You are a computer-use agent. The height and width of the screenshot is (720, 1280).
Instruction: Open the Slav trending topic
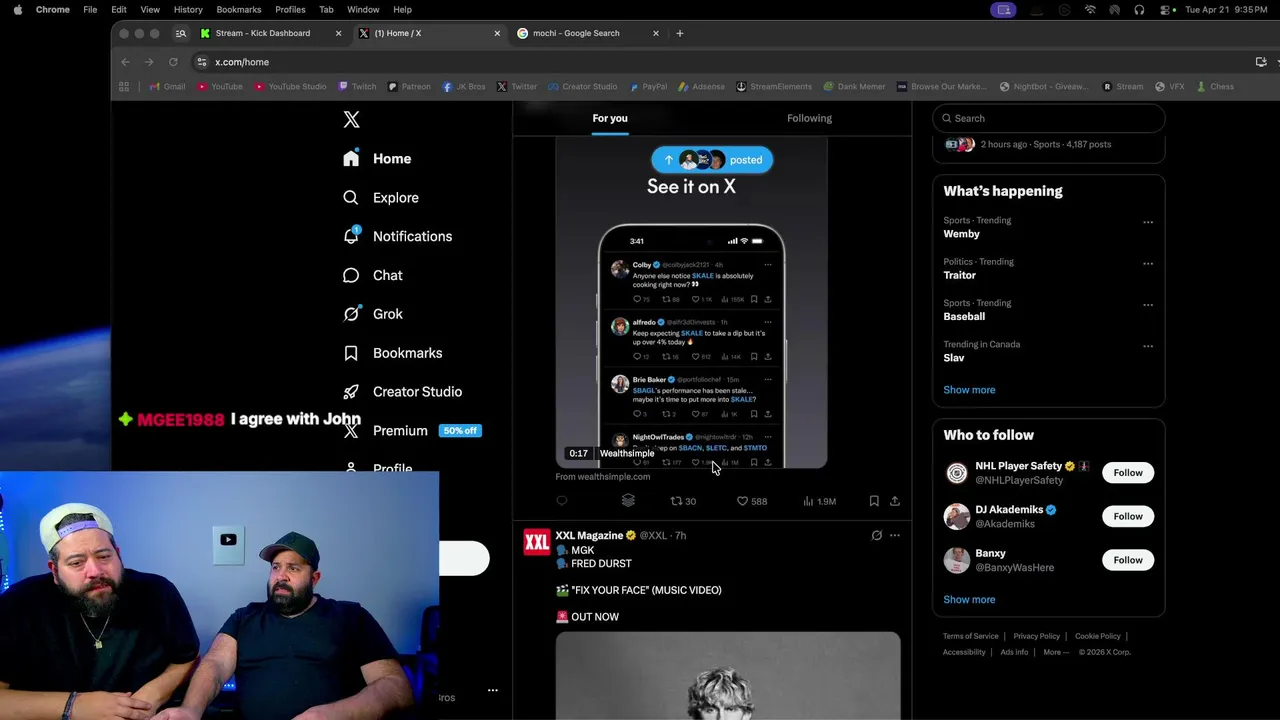point(954,358)
